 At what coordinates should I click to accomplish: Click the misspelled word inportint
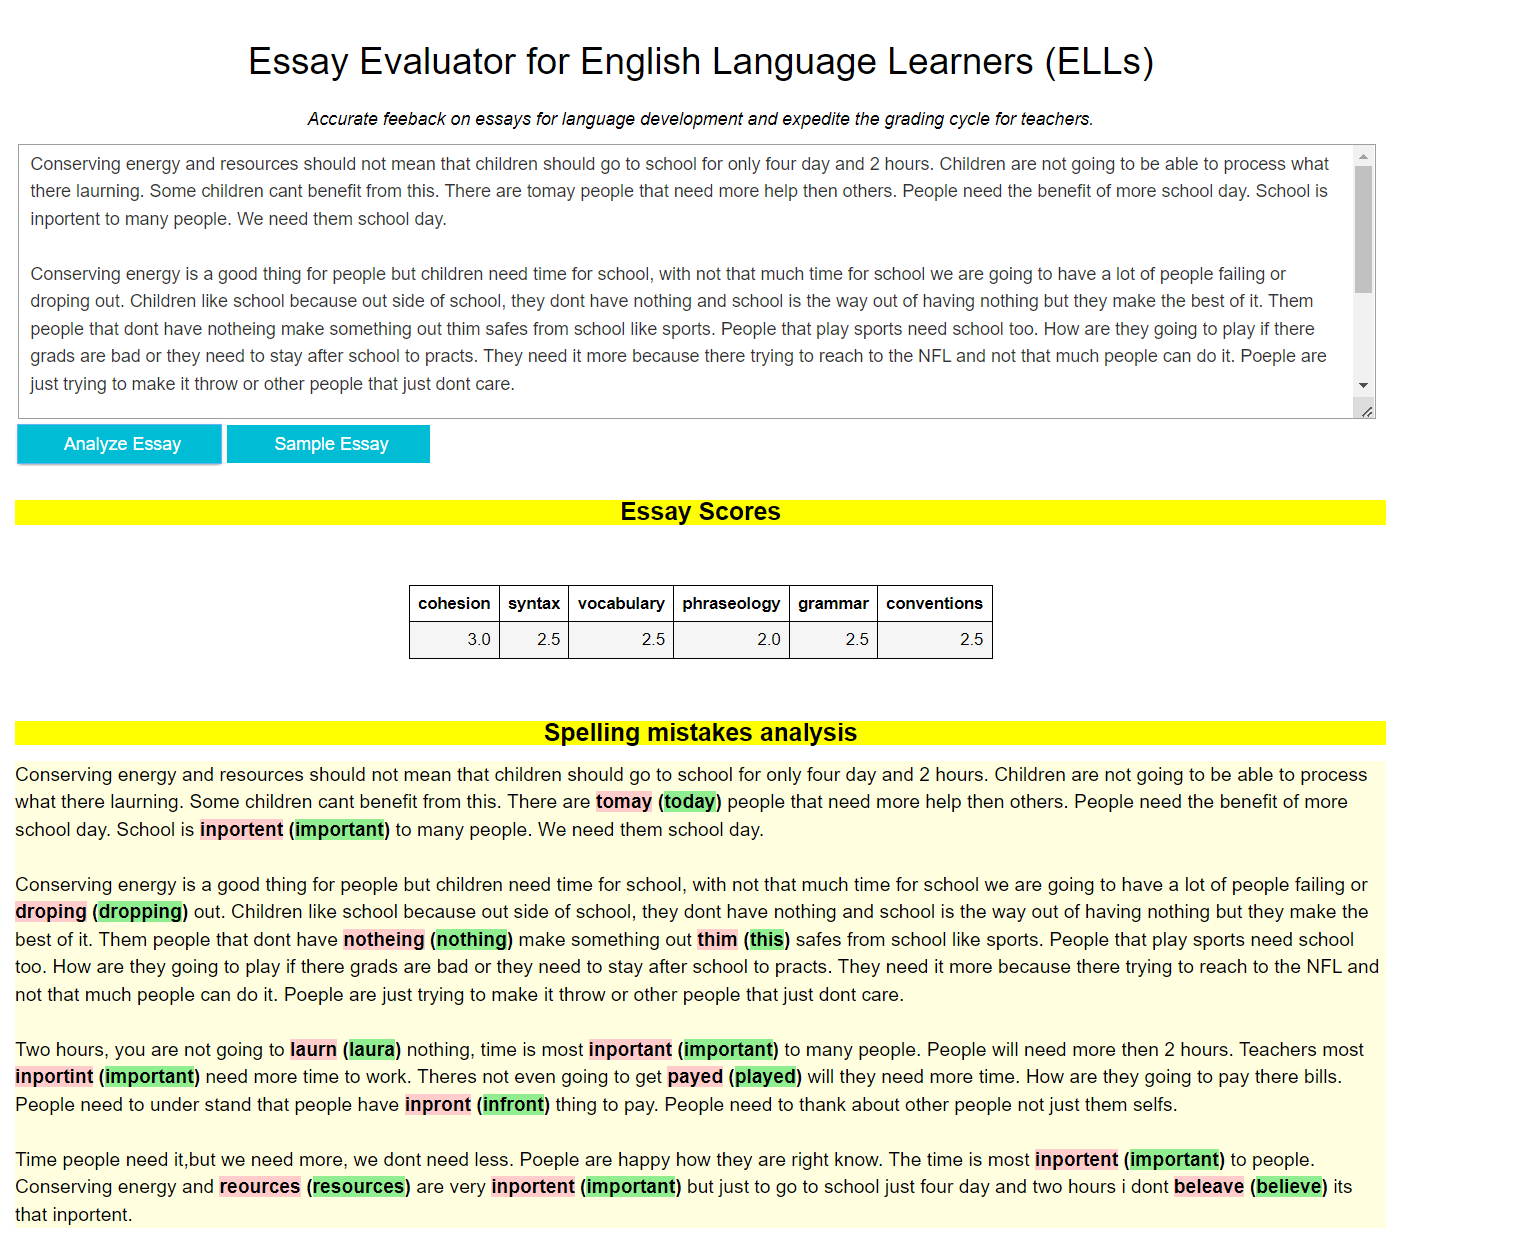click(x=54, y=1077)
